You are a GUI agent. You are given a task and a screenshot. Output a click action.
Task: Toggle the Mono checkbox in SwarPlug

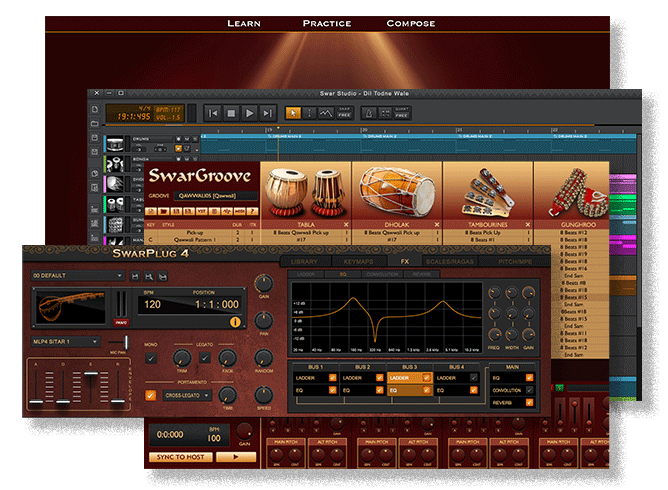click(x=151, y=358)
